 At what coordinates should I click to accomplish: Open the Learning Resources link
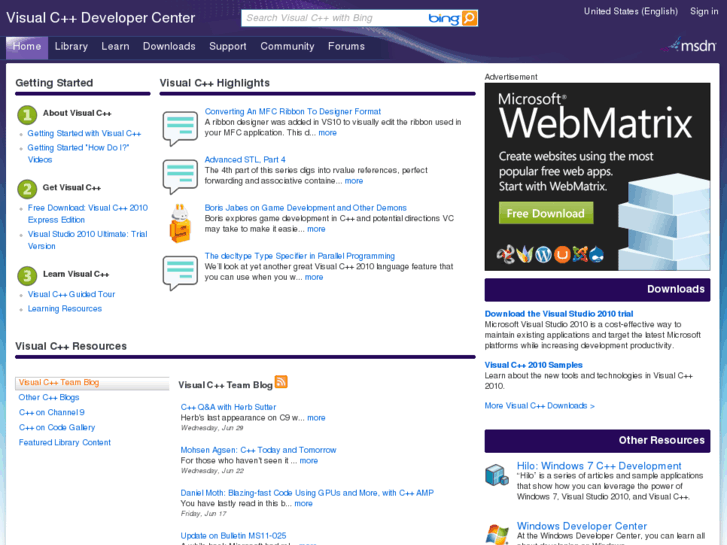[x=64, y=309]
